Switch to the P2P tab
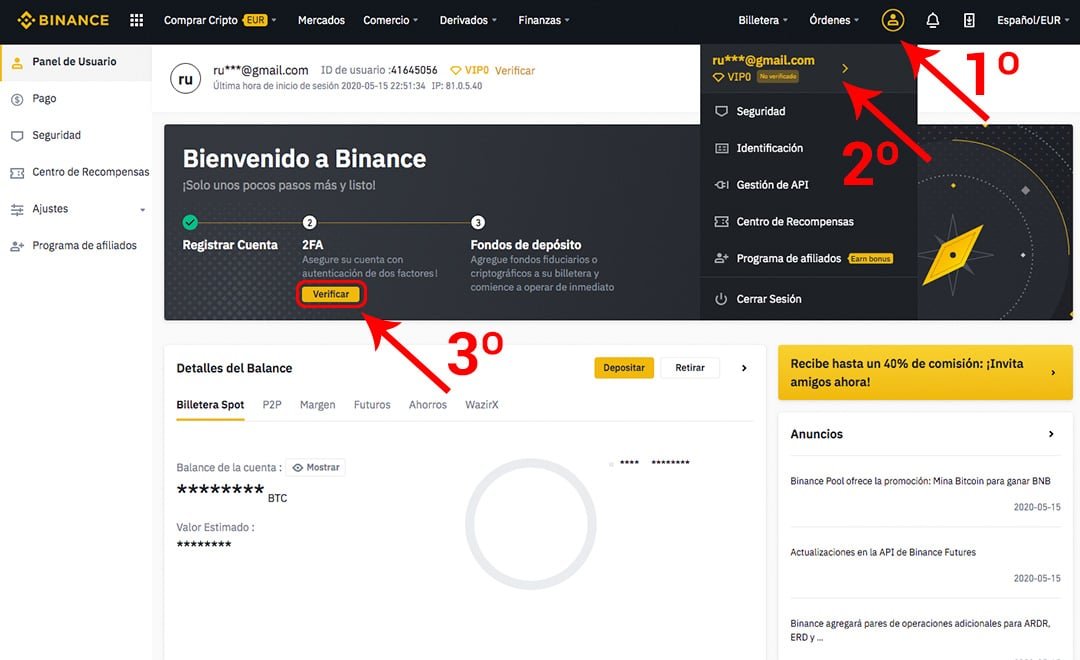Image resolution: width=1080 pixels, height=660 pixels. point(272,405)
